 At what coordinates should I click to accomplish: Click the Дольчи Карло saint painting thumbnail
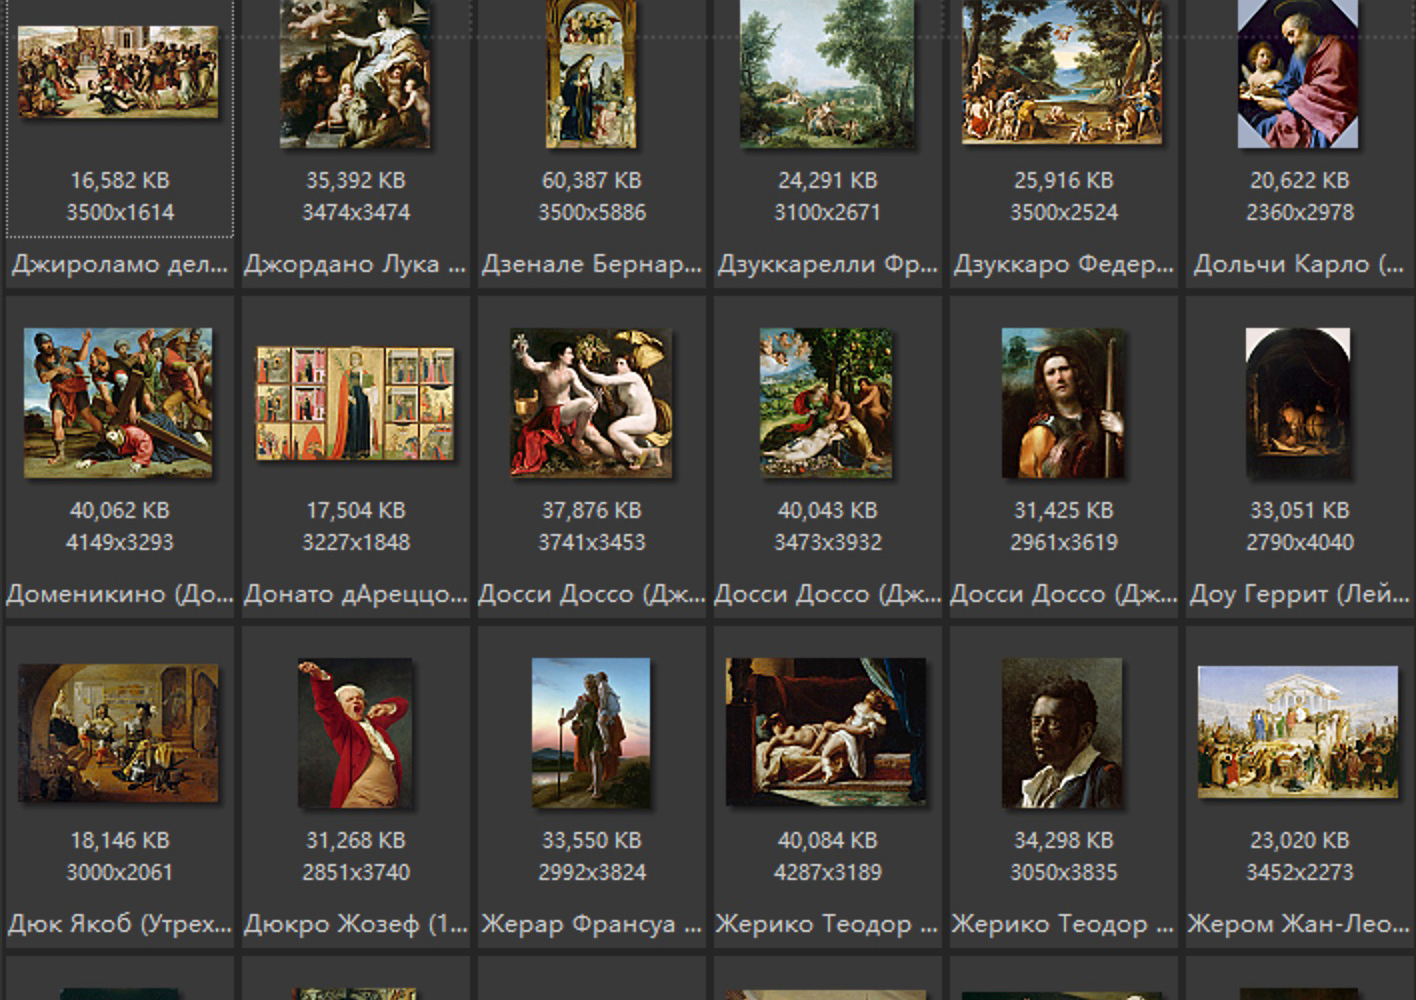[x=1298, y=74]
